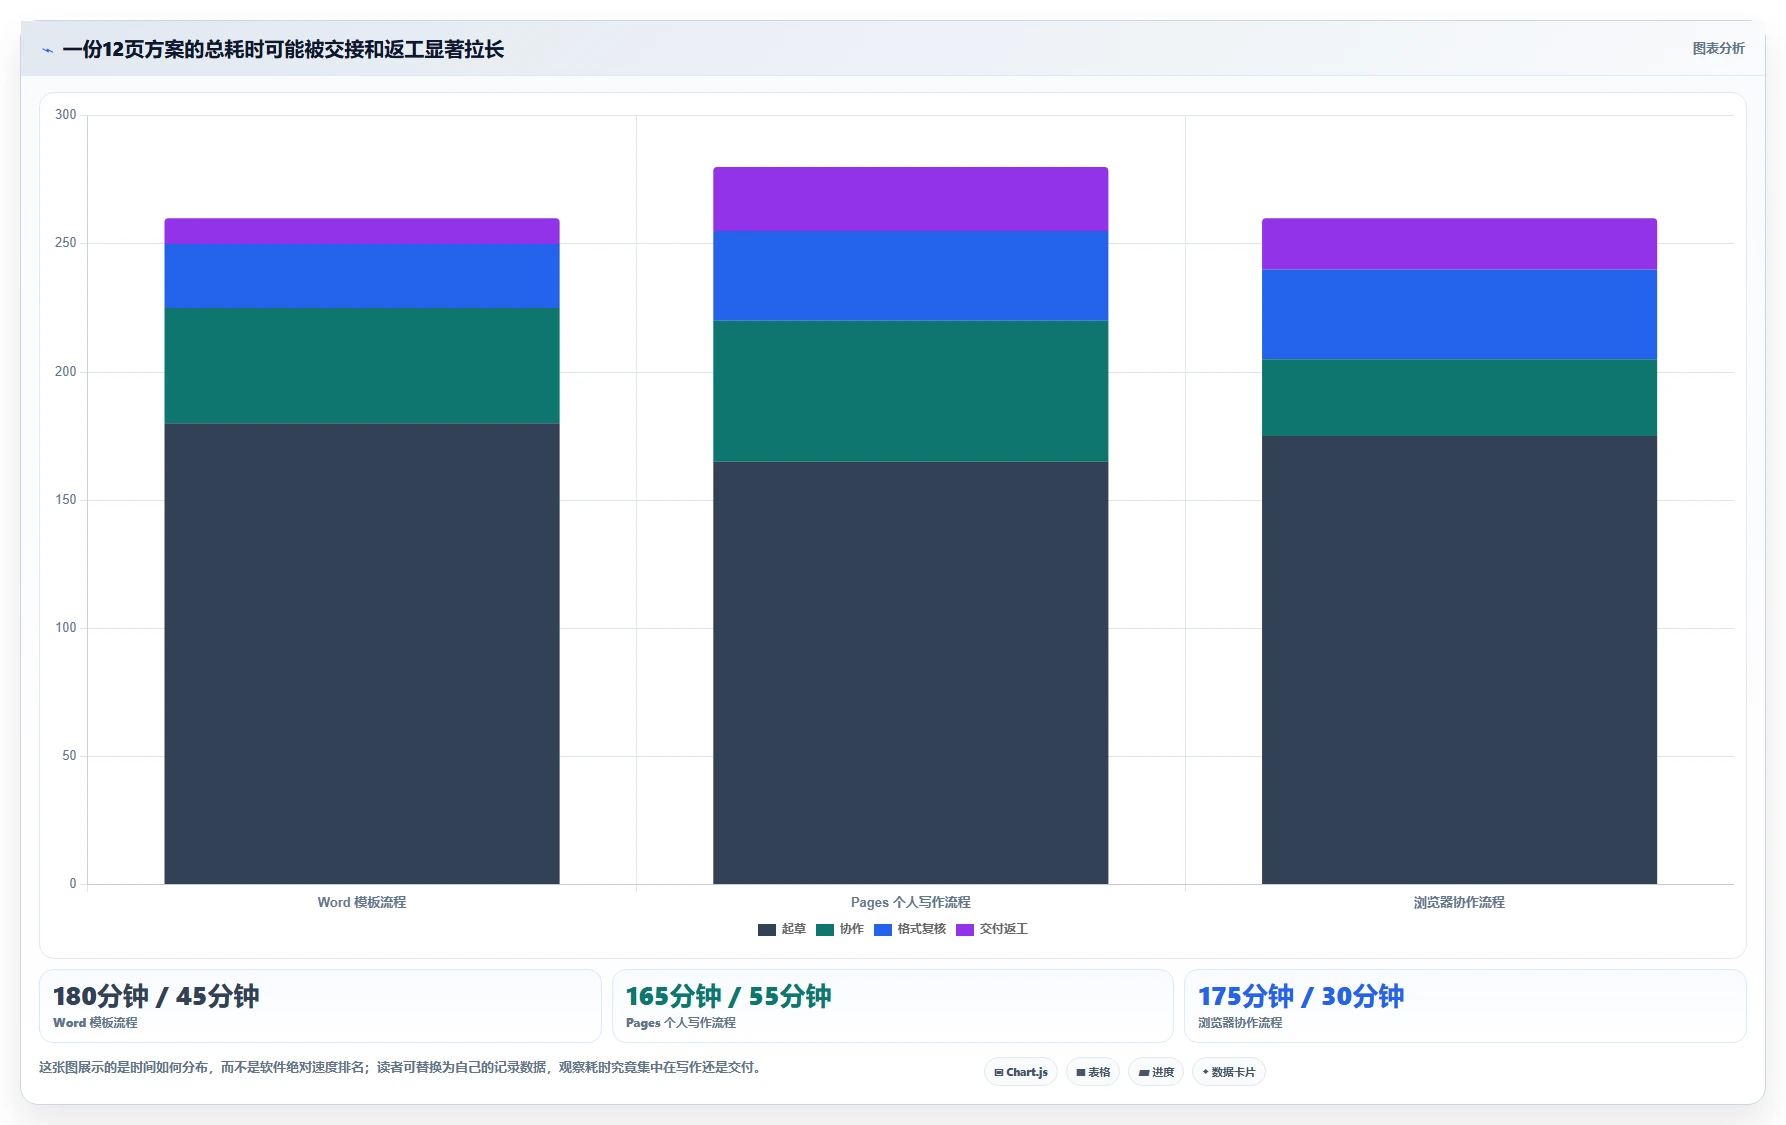Image resolution: width=1786 pixels, height=1125 pixels.
Task: Click the y-axis value 150
Action: point(66,500)
